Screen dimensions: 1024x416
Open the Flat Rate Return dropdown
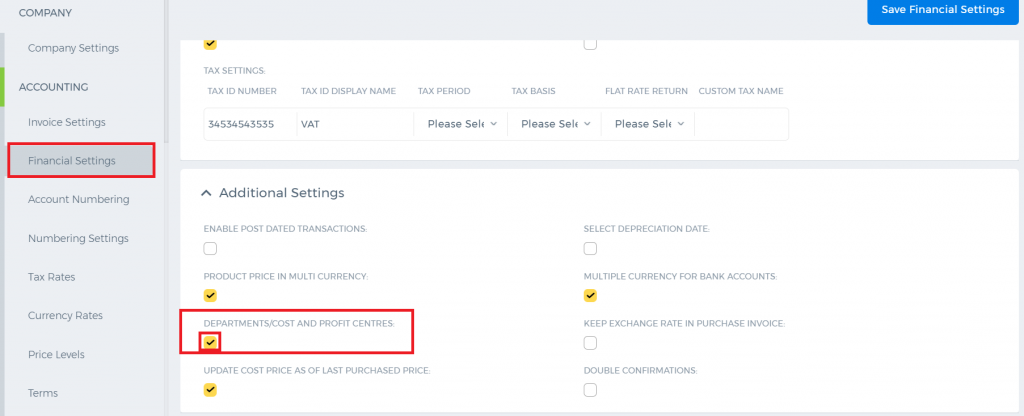tap(649, 124)
